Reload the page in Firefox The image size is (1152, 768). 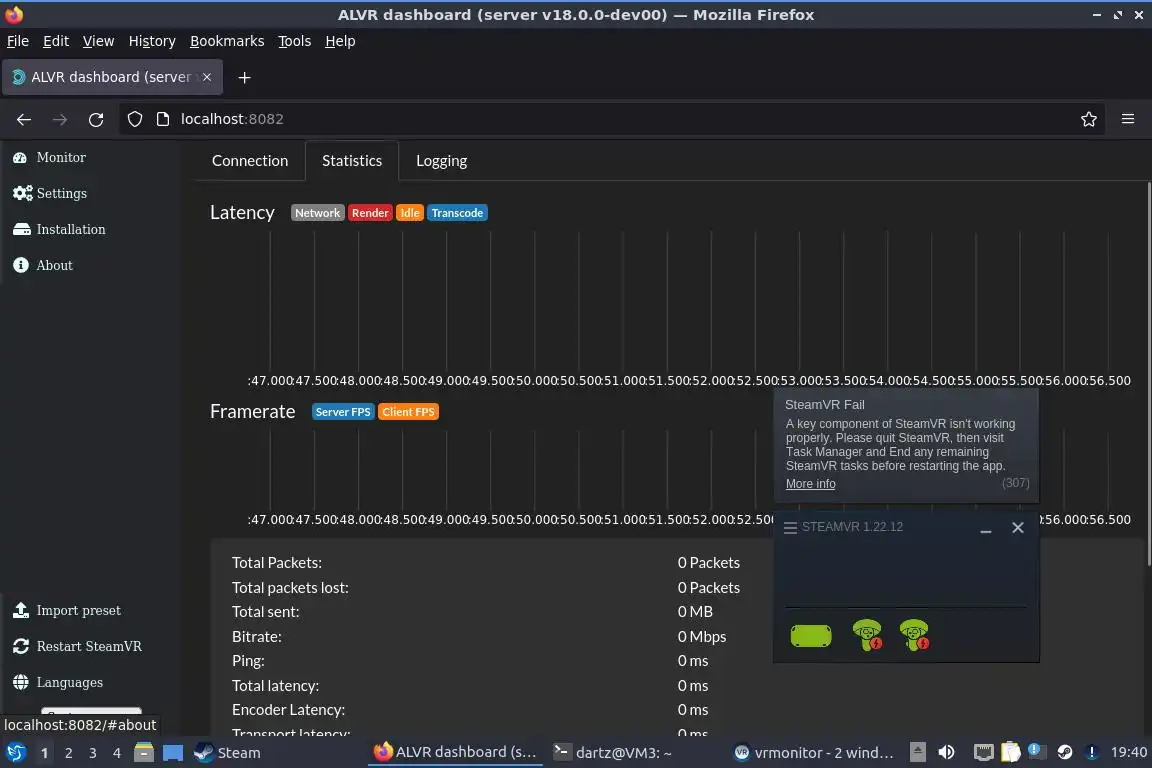[96, 119]
